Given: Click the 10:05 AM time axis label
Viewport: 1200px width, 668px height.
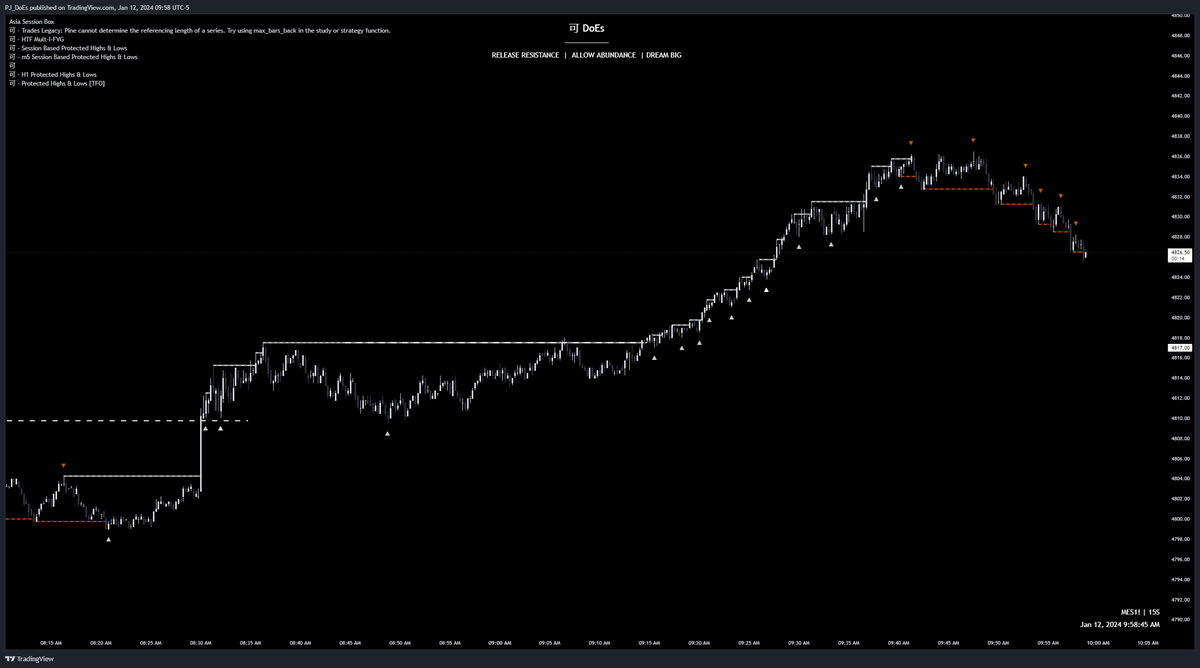Looking at the screenshot, I should (x=1147, y=644).
